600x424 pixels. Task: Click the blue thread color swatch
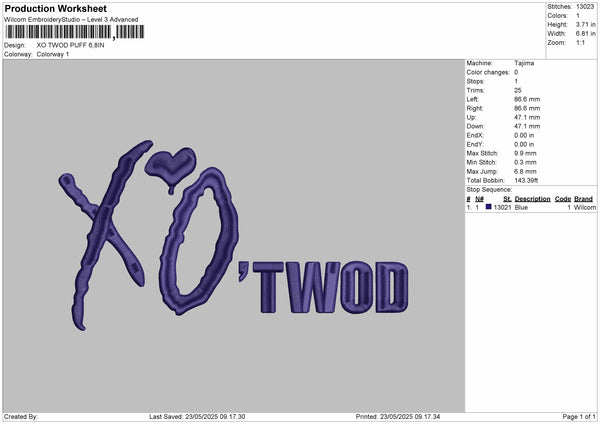(488, 207)
